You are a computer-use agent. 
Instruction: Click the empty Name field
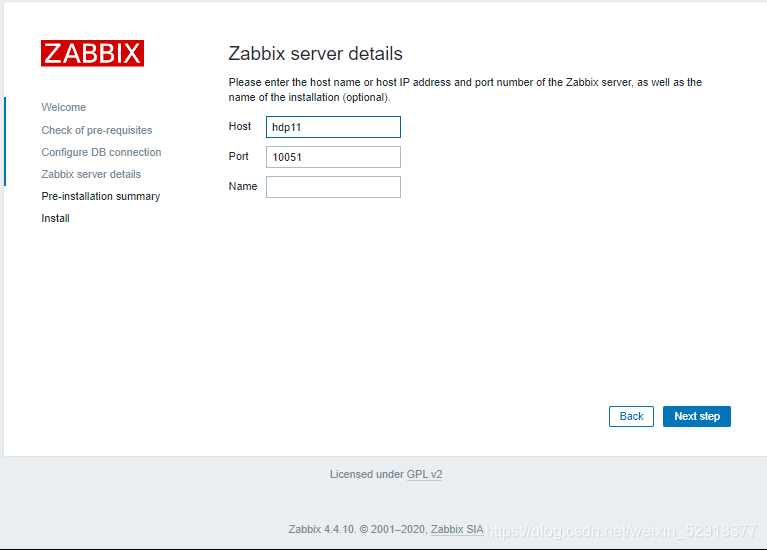pyautogui.click(x=333, y=187)
